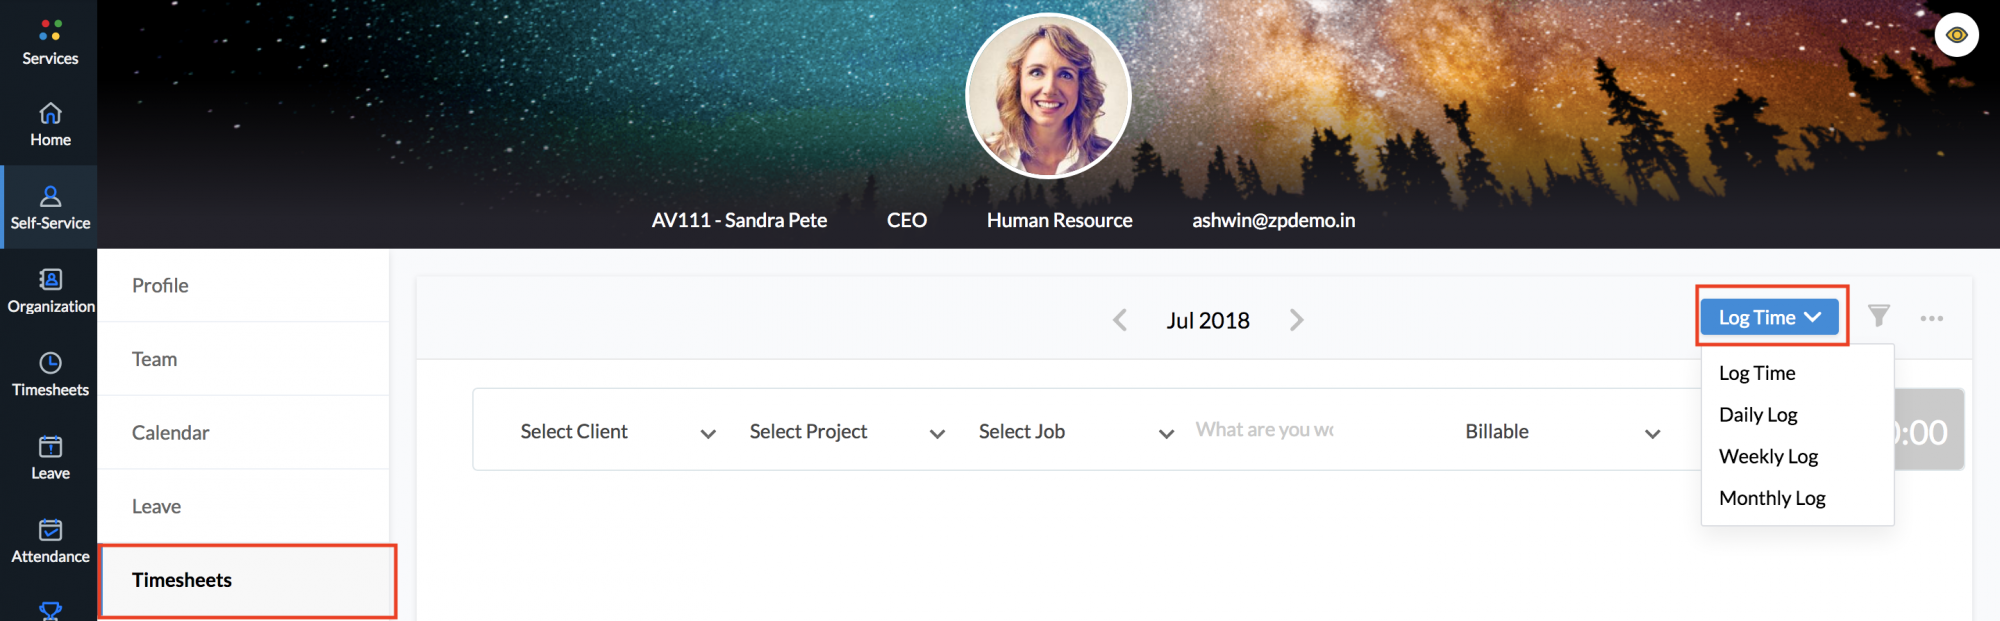The width and height of the screenshot is (2000, 621).
Task: Choose Monthly Log from the menu
Action: (1772, 498)
